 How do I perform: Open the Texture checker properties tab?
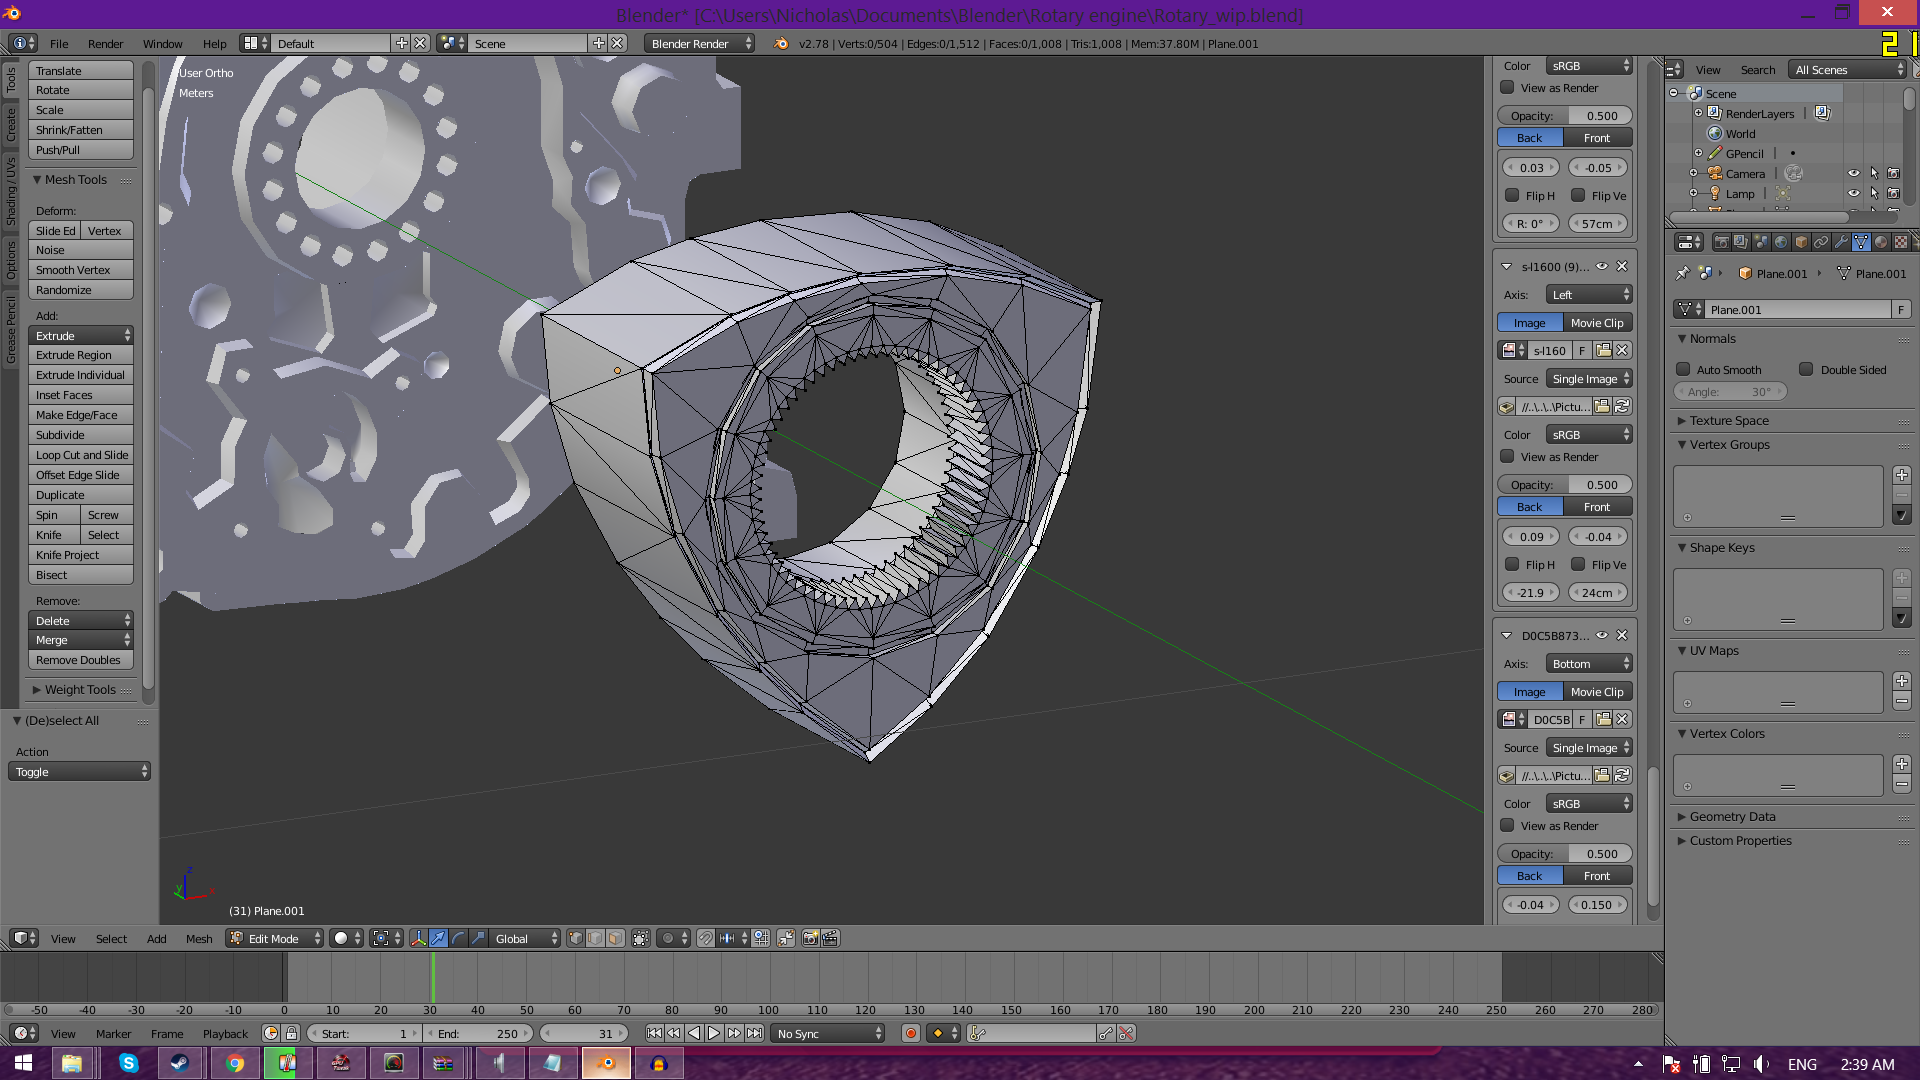tap(1901, 242)
